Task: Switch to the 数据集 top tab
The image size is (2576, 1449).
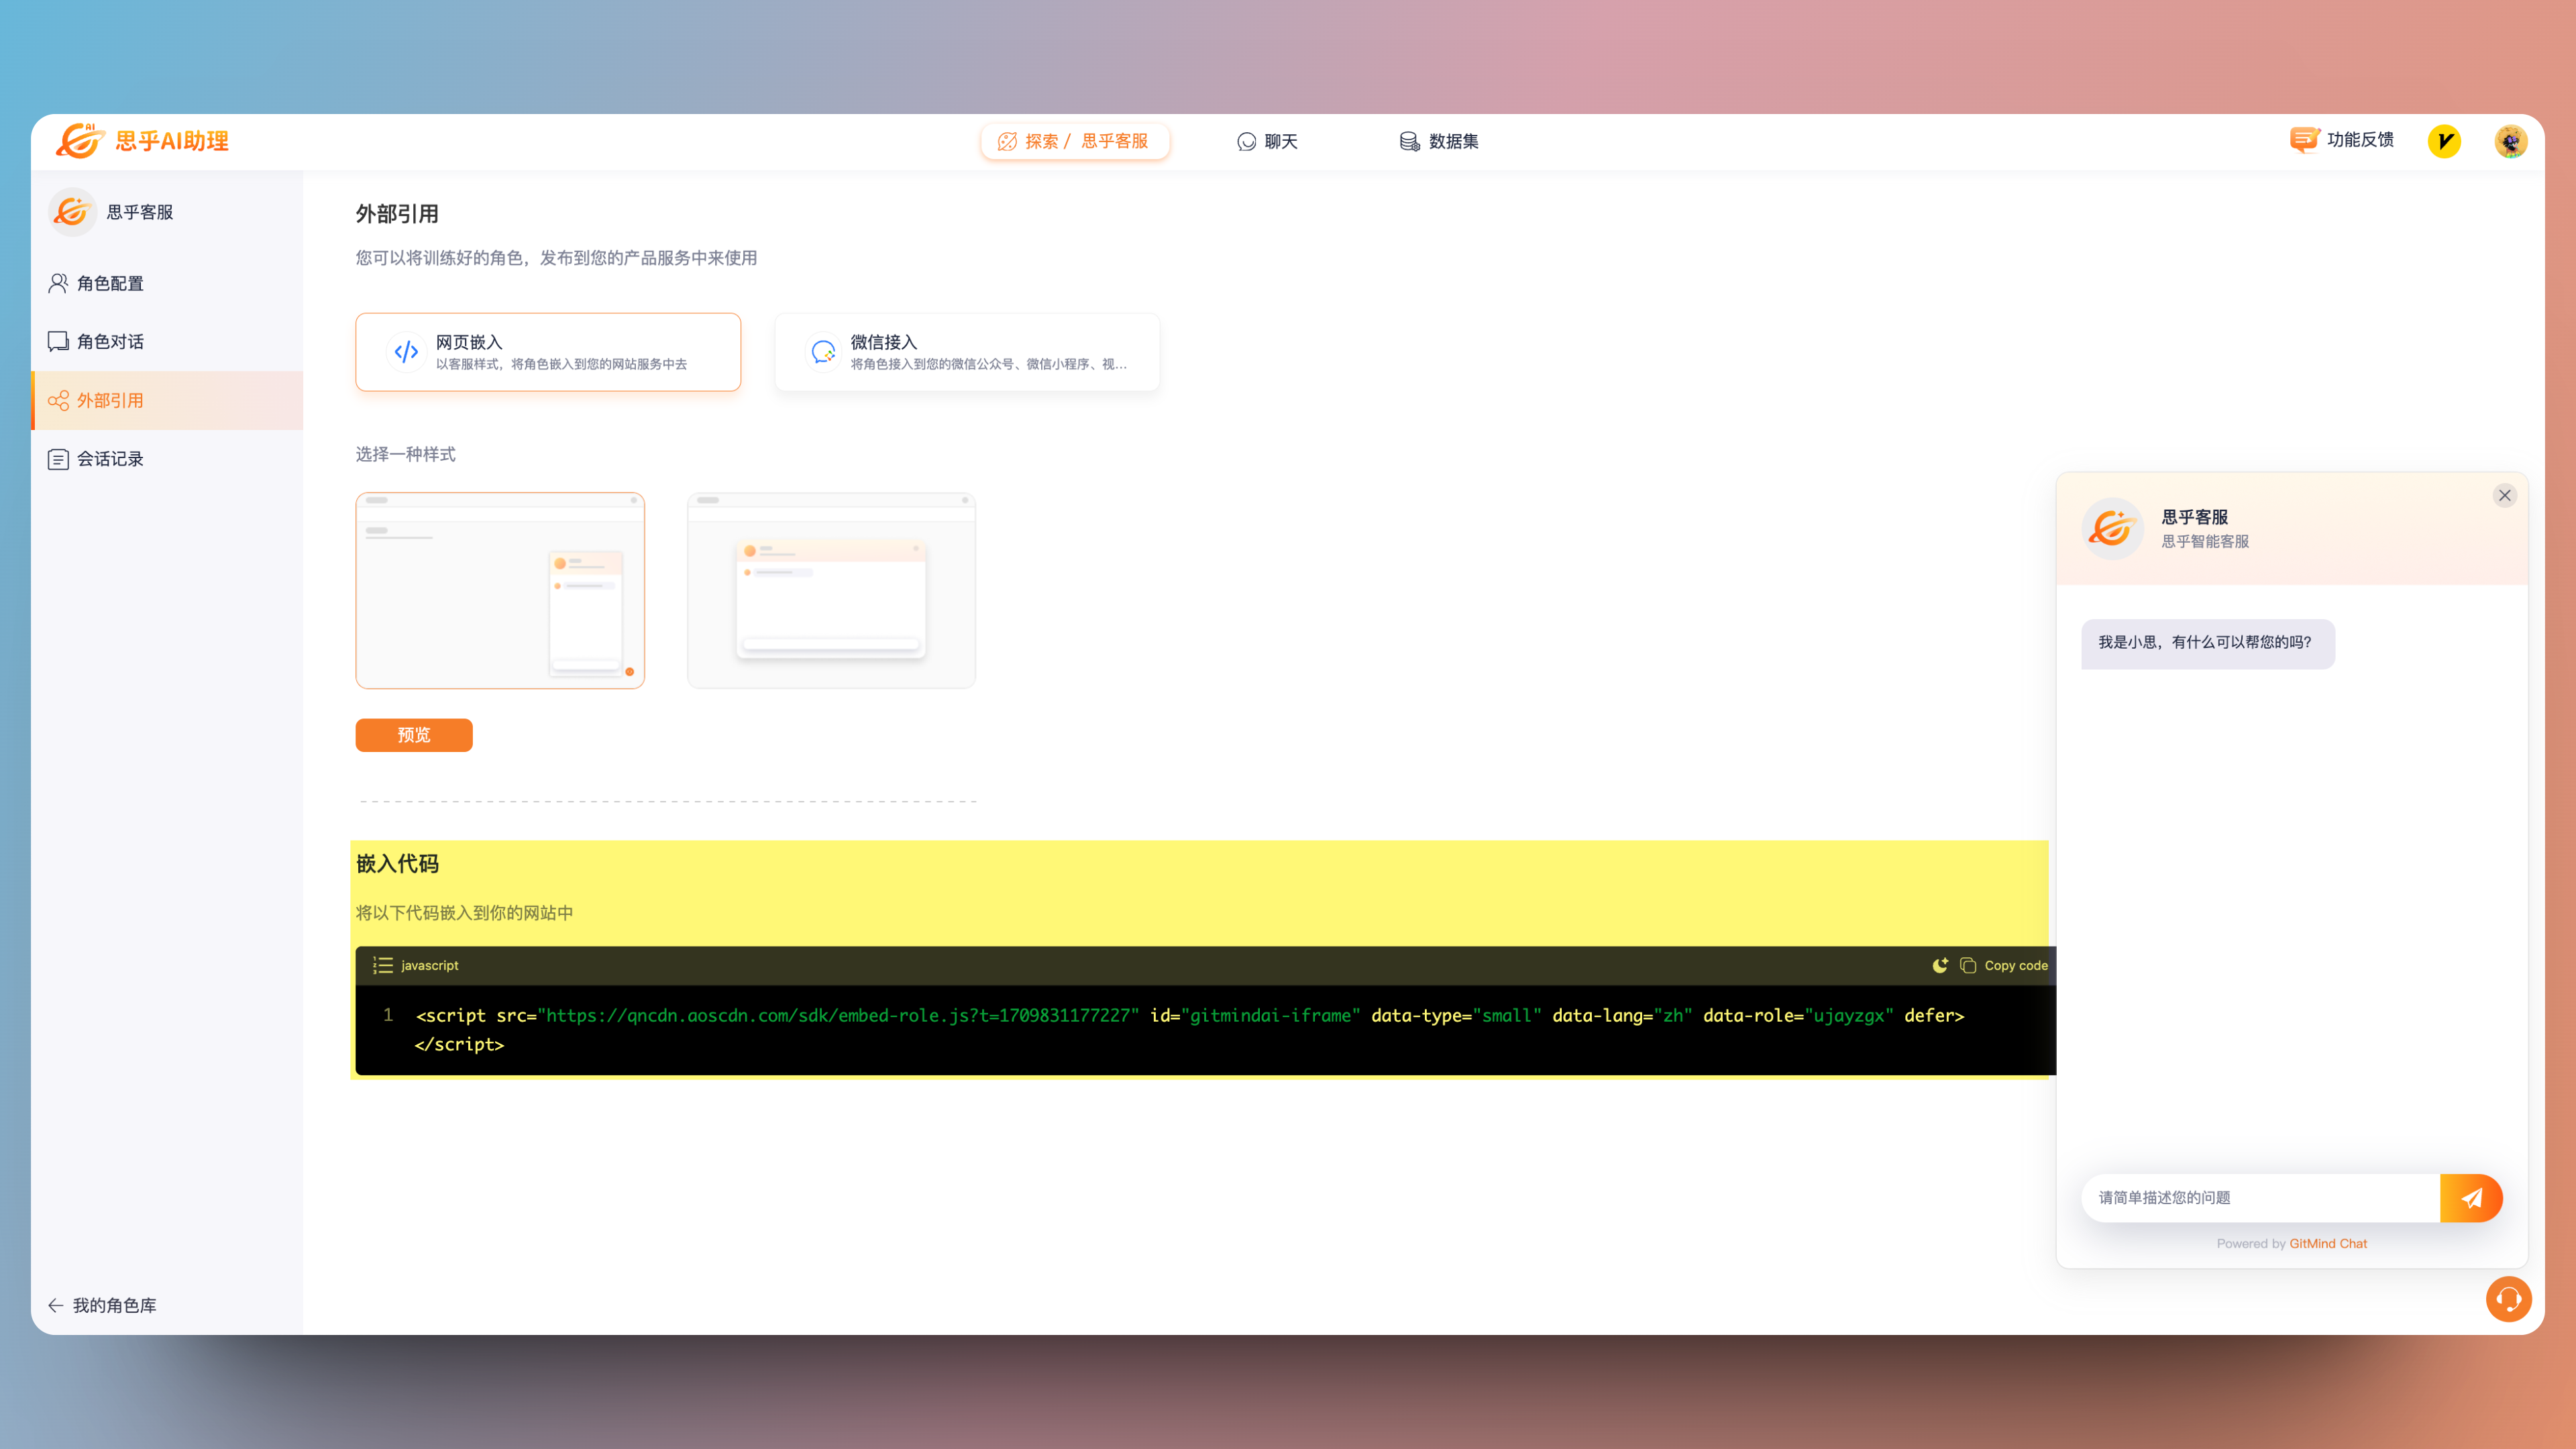Action: (x=1439, y=141)
